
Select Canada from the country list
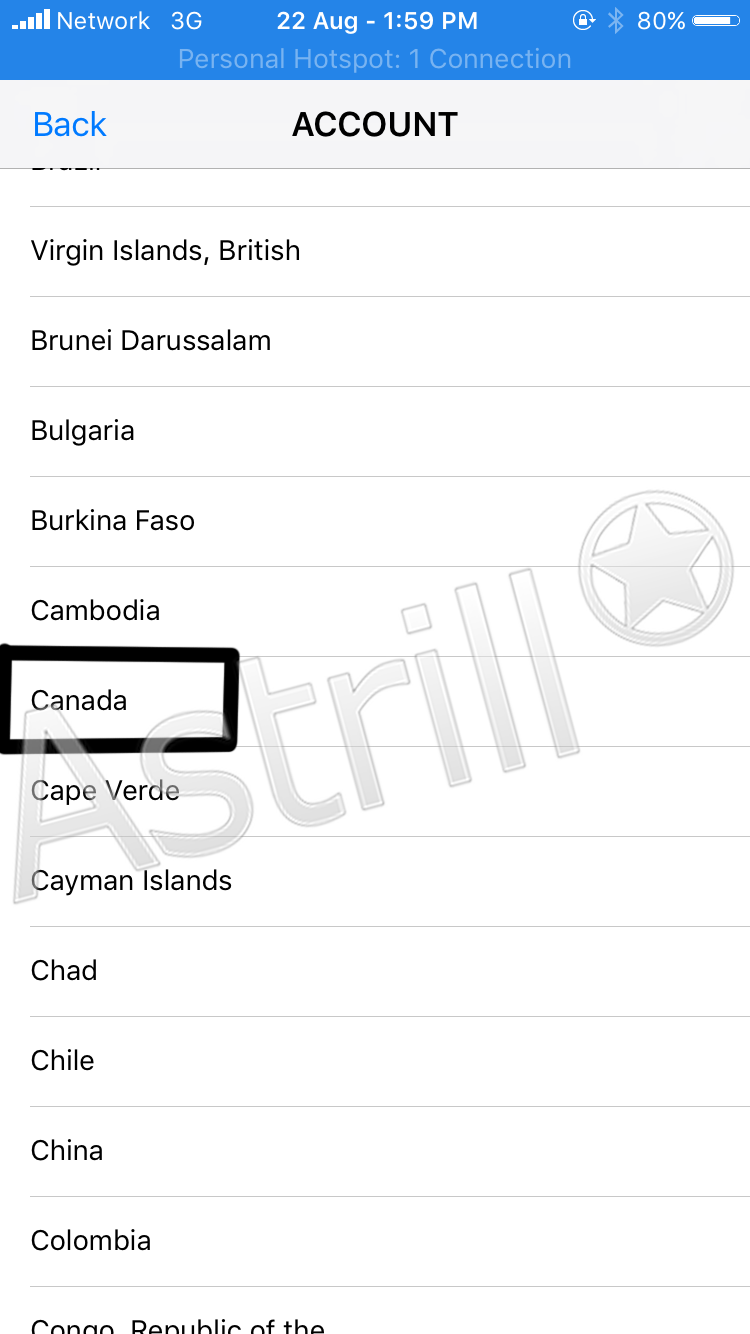point(375,701)
